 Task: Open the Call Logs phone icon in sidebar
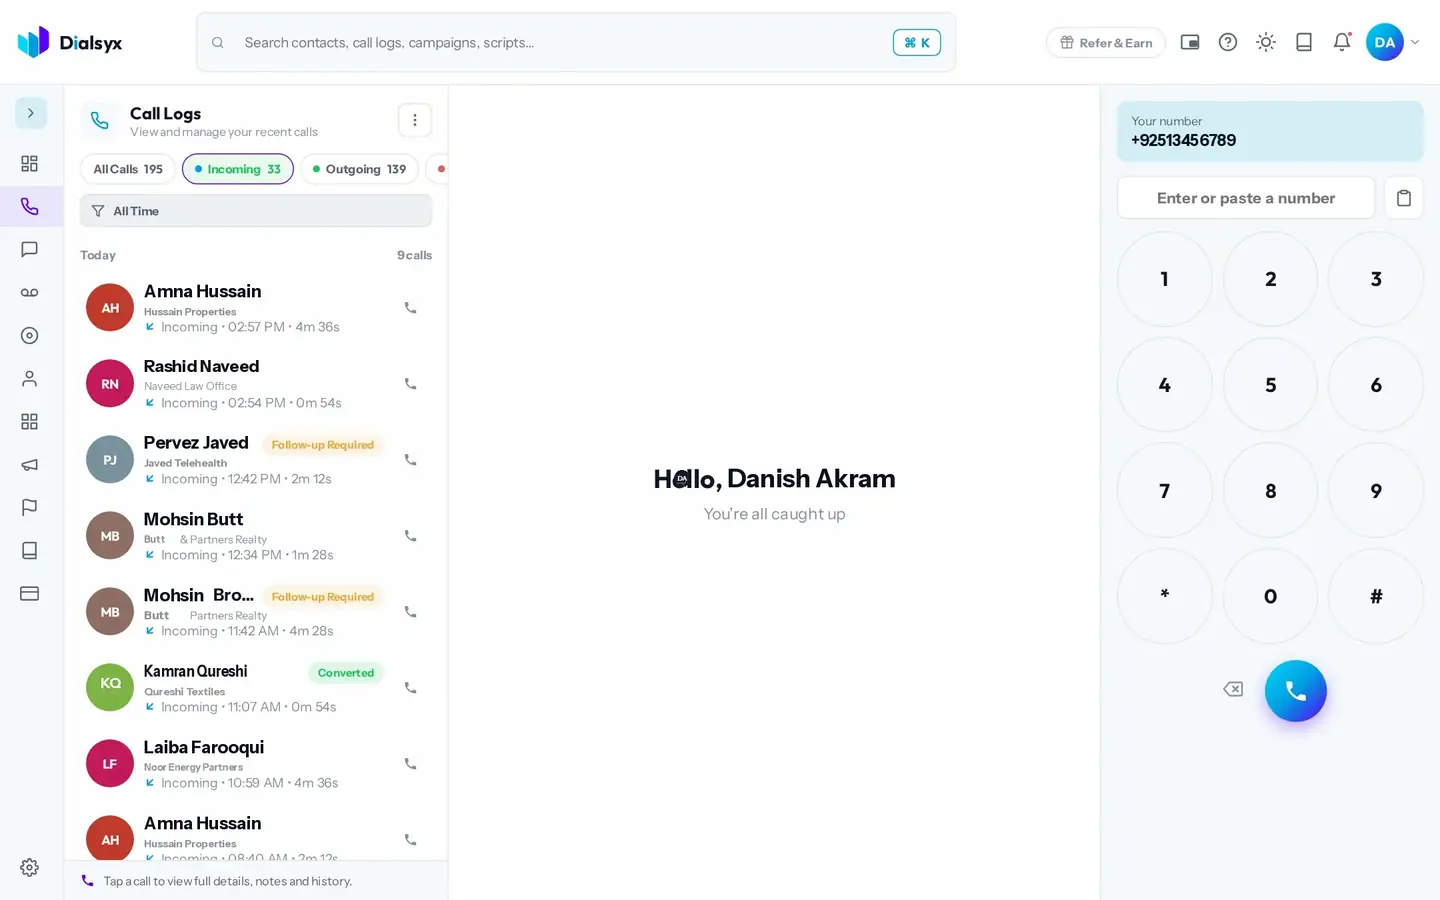coord(30,207)
